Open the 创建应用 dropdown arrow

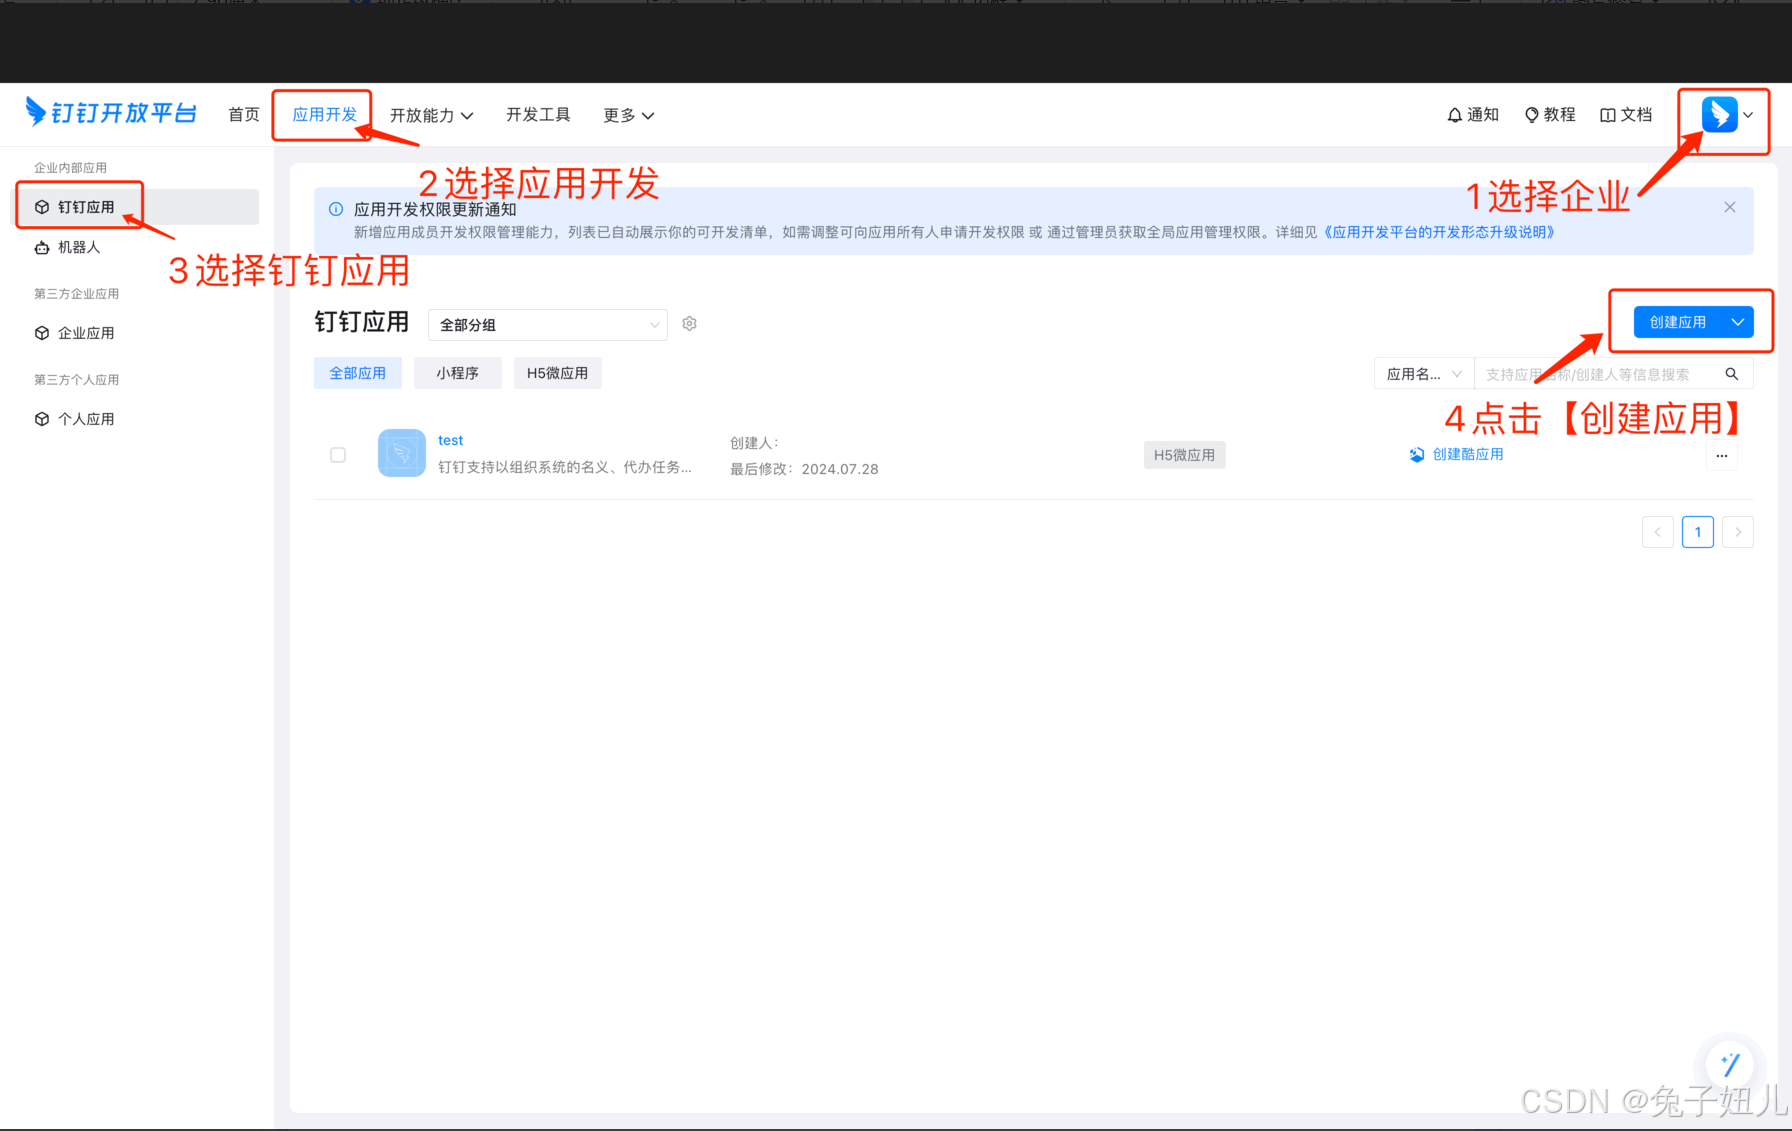[x=1739, y=321]
